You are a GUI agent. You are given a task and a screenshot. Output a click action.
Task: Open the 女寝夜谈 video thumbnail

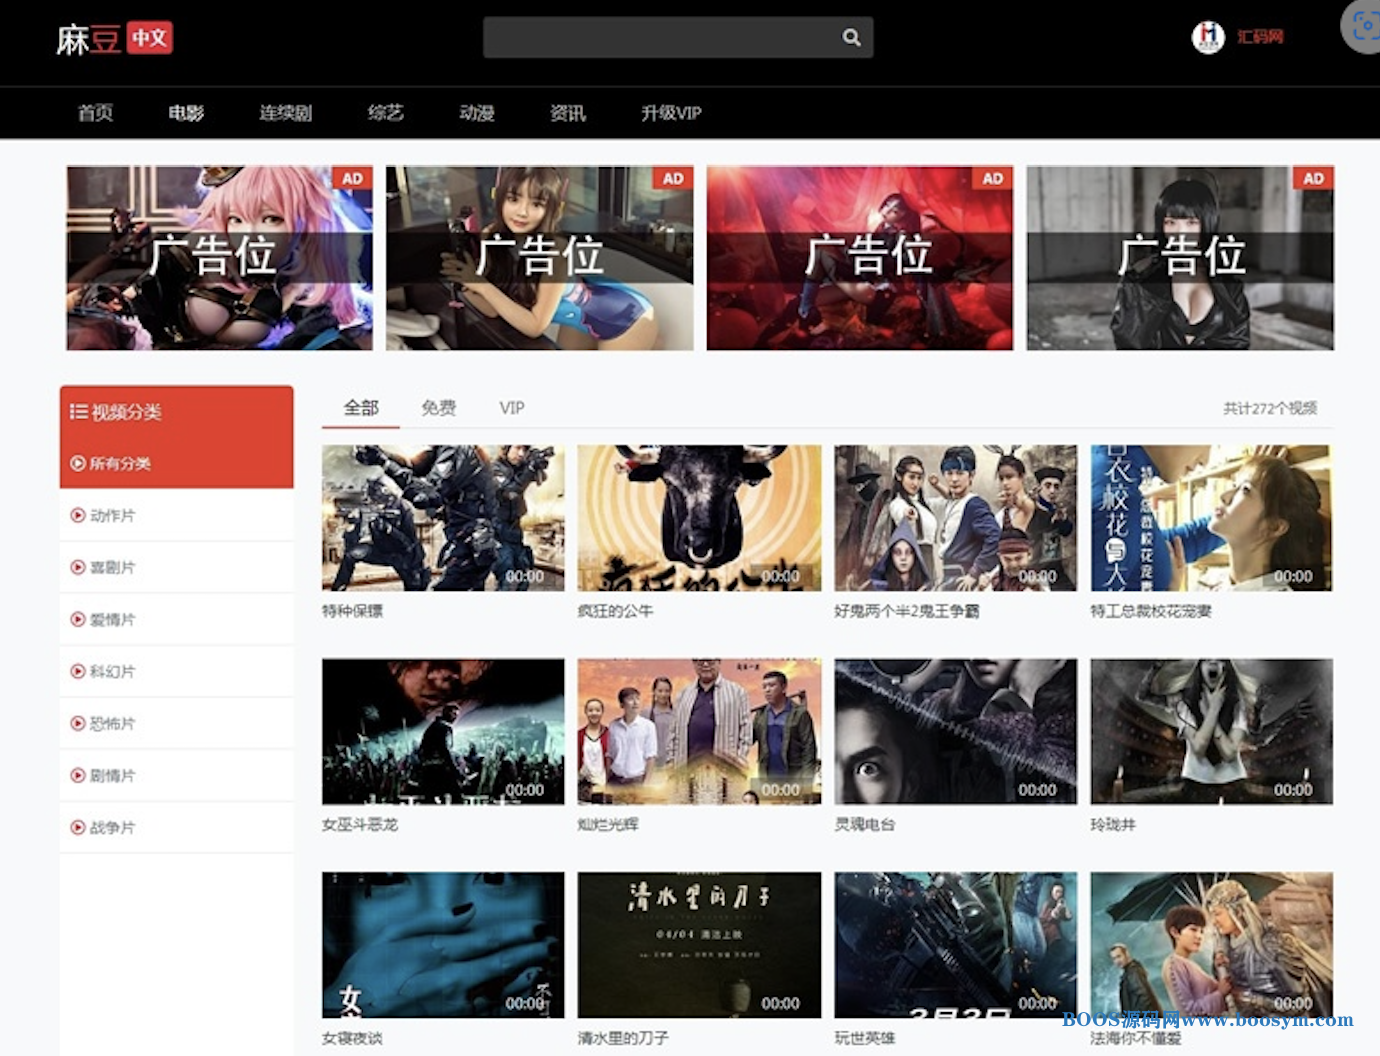(x=443, y=945)
